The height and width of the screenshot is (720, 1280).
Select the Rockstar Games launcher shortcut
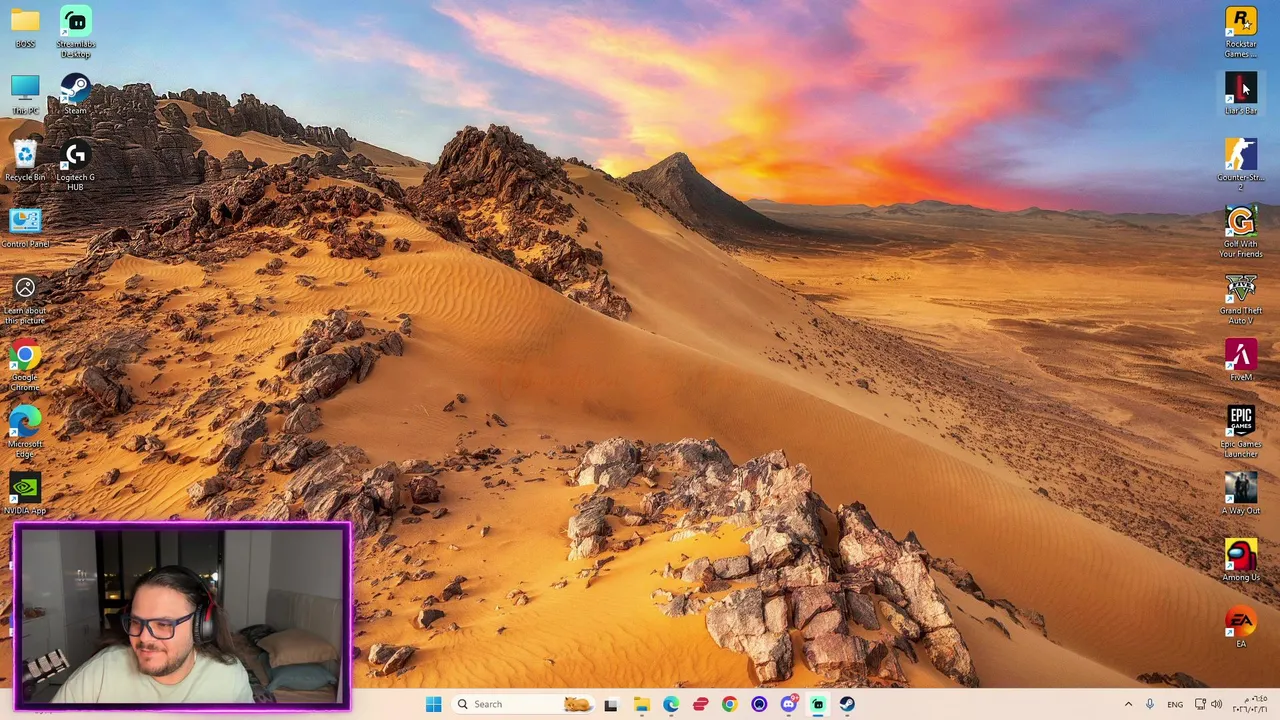tap(1241, 32)
